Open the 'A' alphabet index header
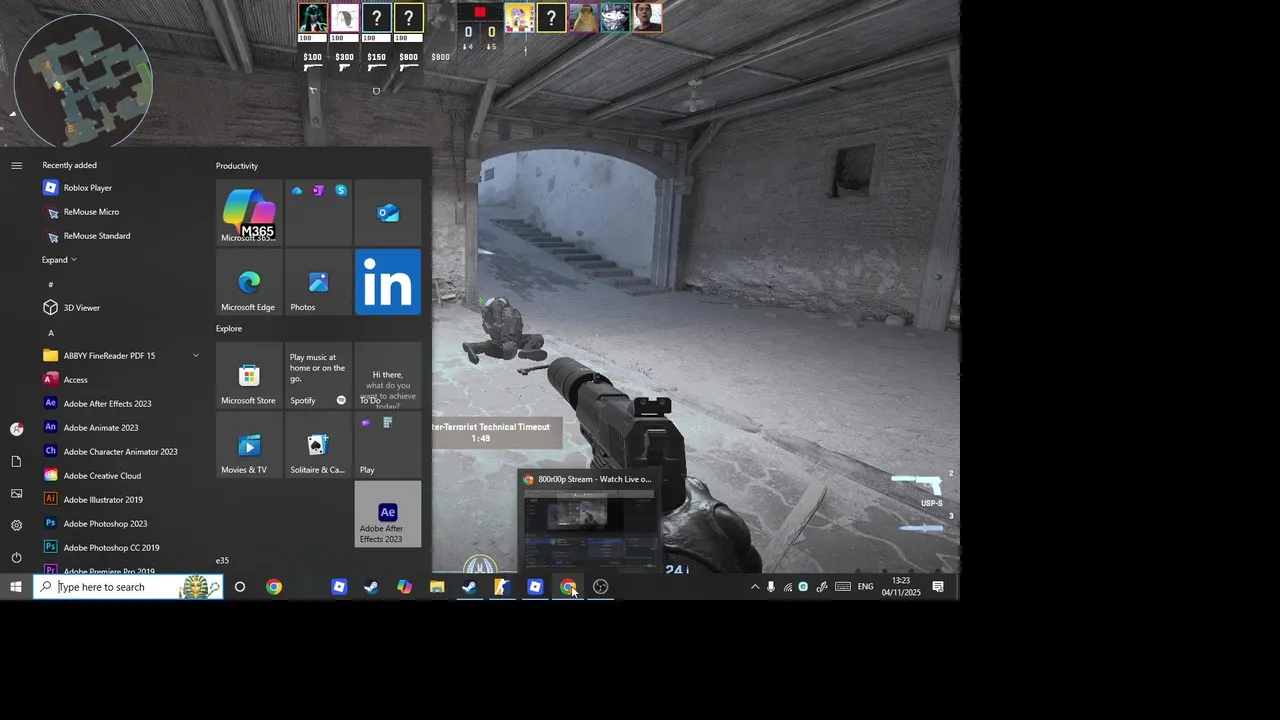1280x720 pixels. point(51,333)
